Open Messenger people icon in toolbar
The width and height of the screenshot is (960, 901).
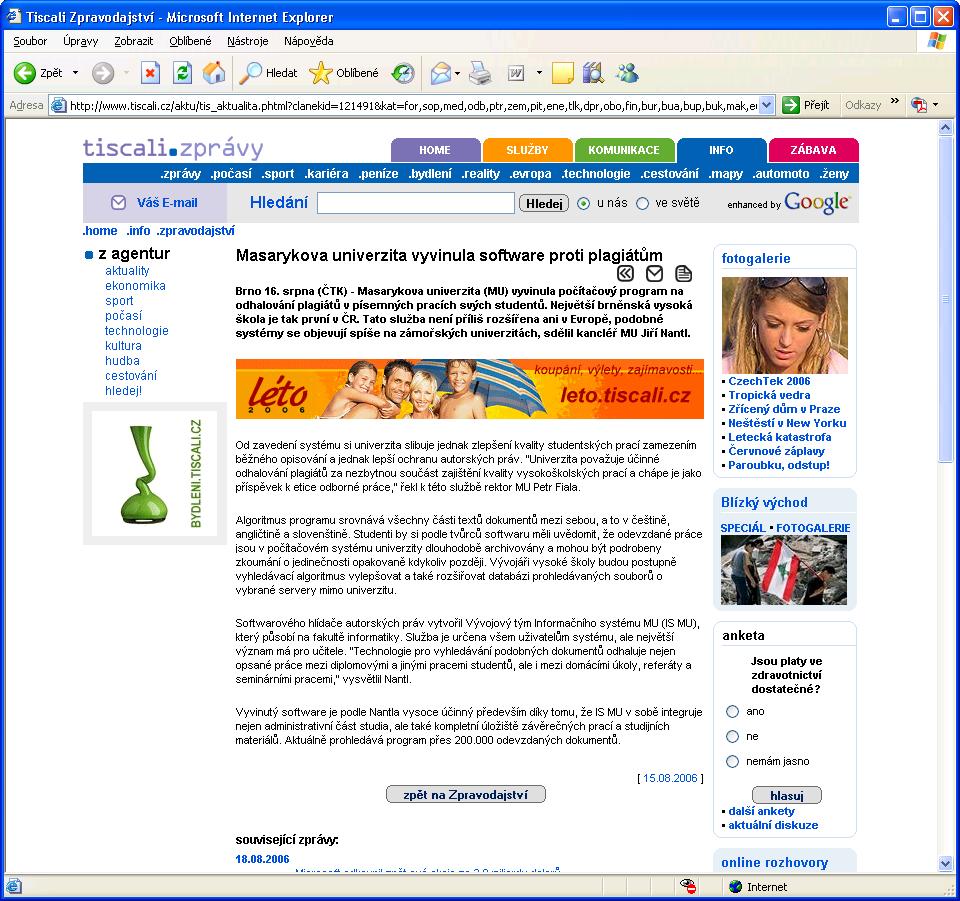627,73
